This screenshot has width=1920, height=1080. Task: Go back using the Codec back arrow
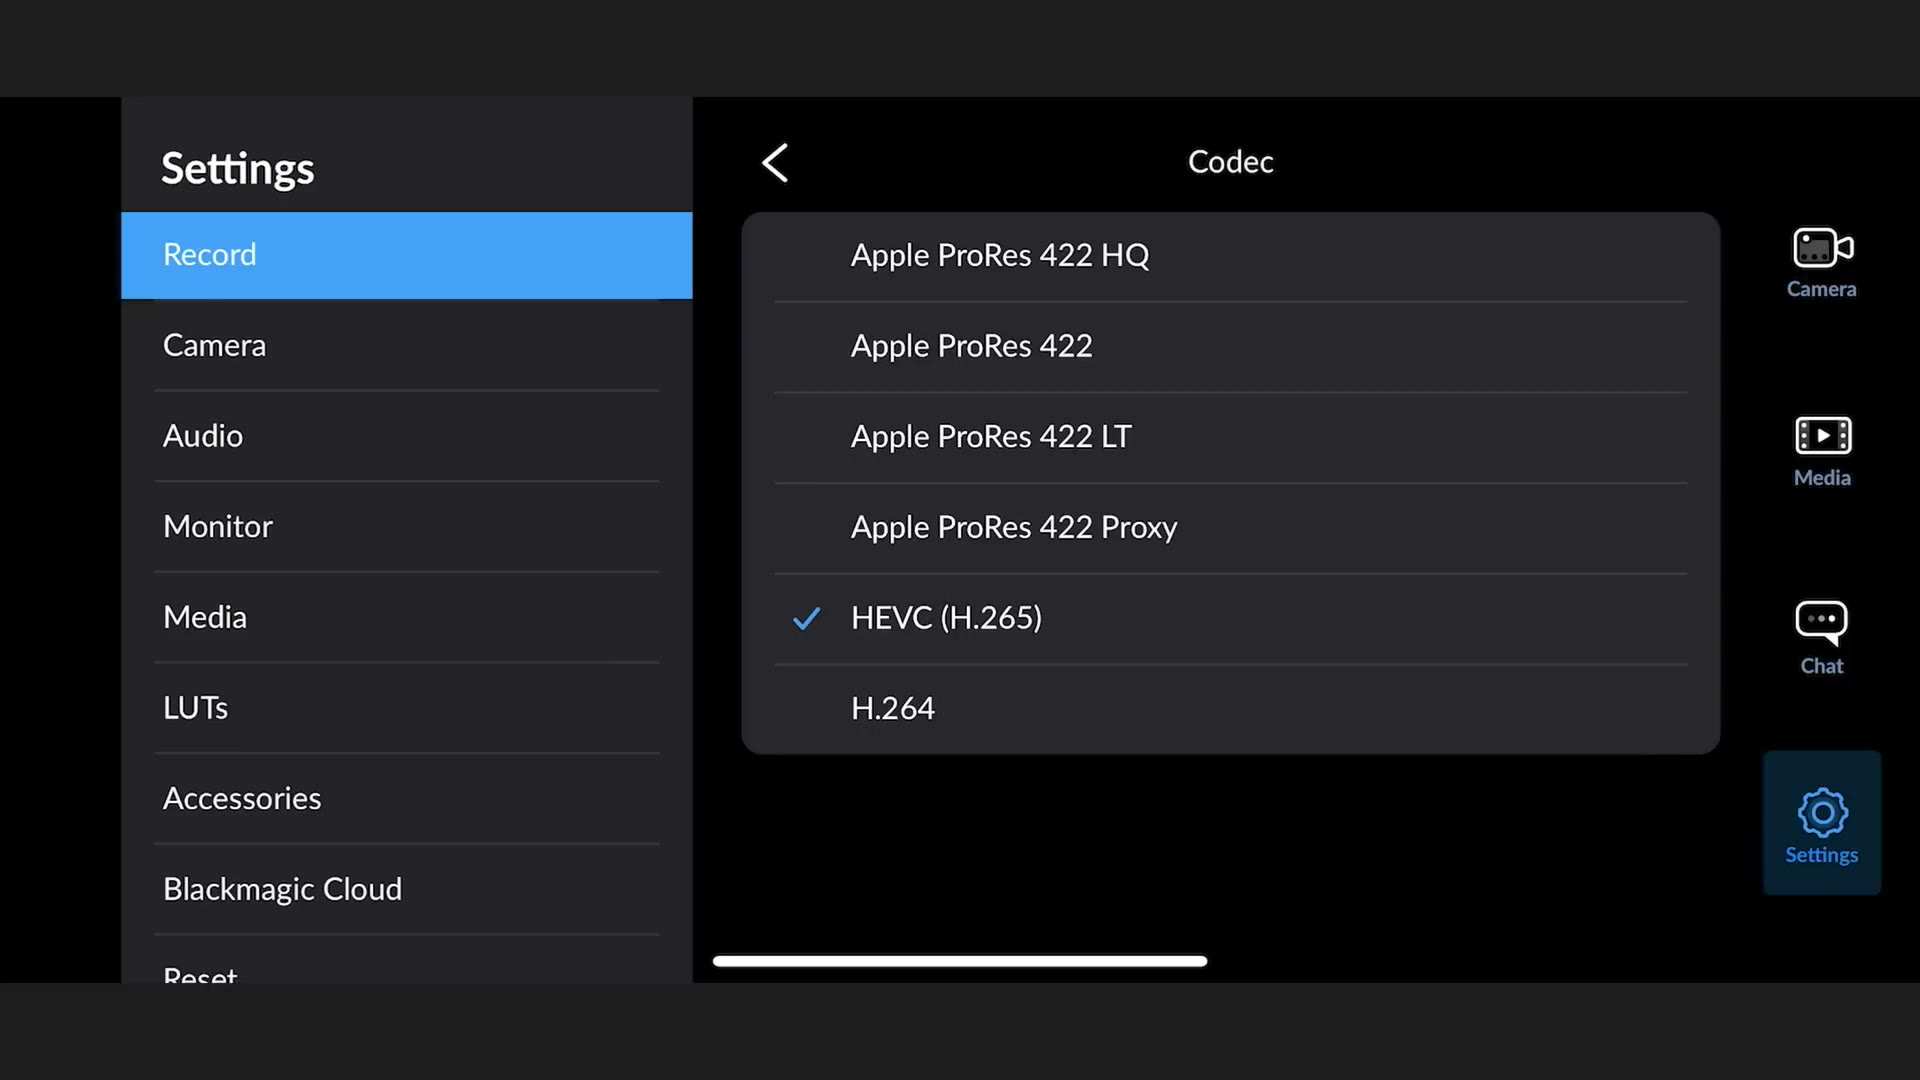775,162
